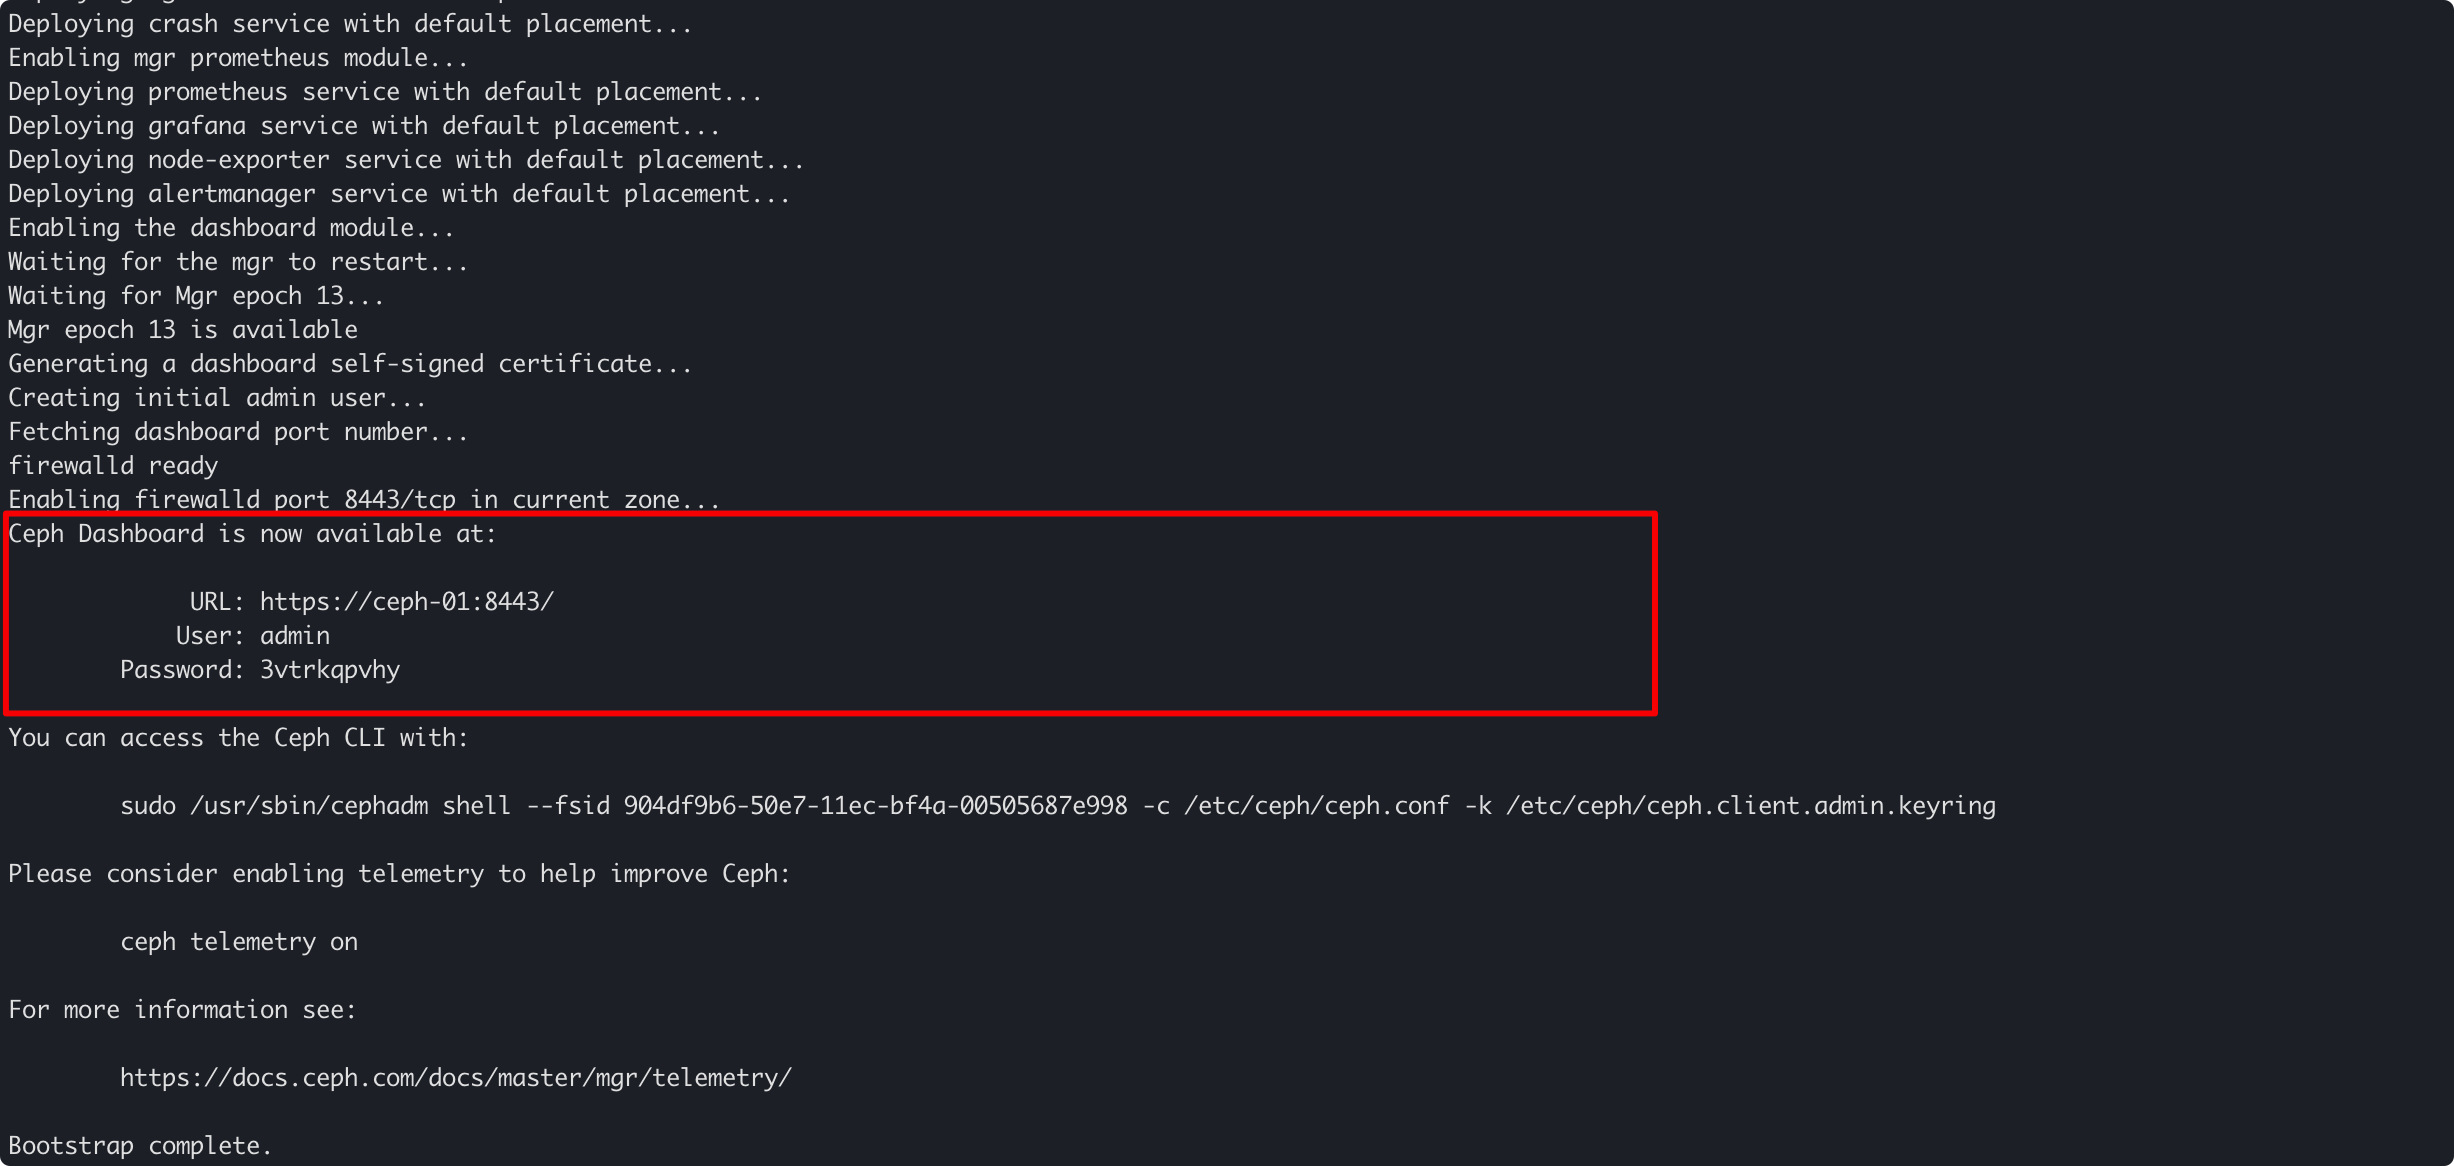Click 'Ceph Dashboard is now available at:' line
Image resolution: width=2454 pixels, height=1166 pixels.
252,534
